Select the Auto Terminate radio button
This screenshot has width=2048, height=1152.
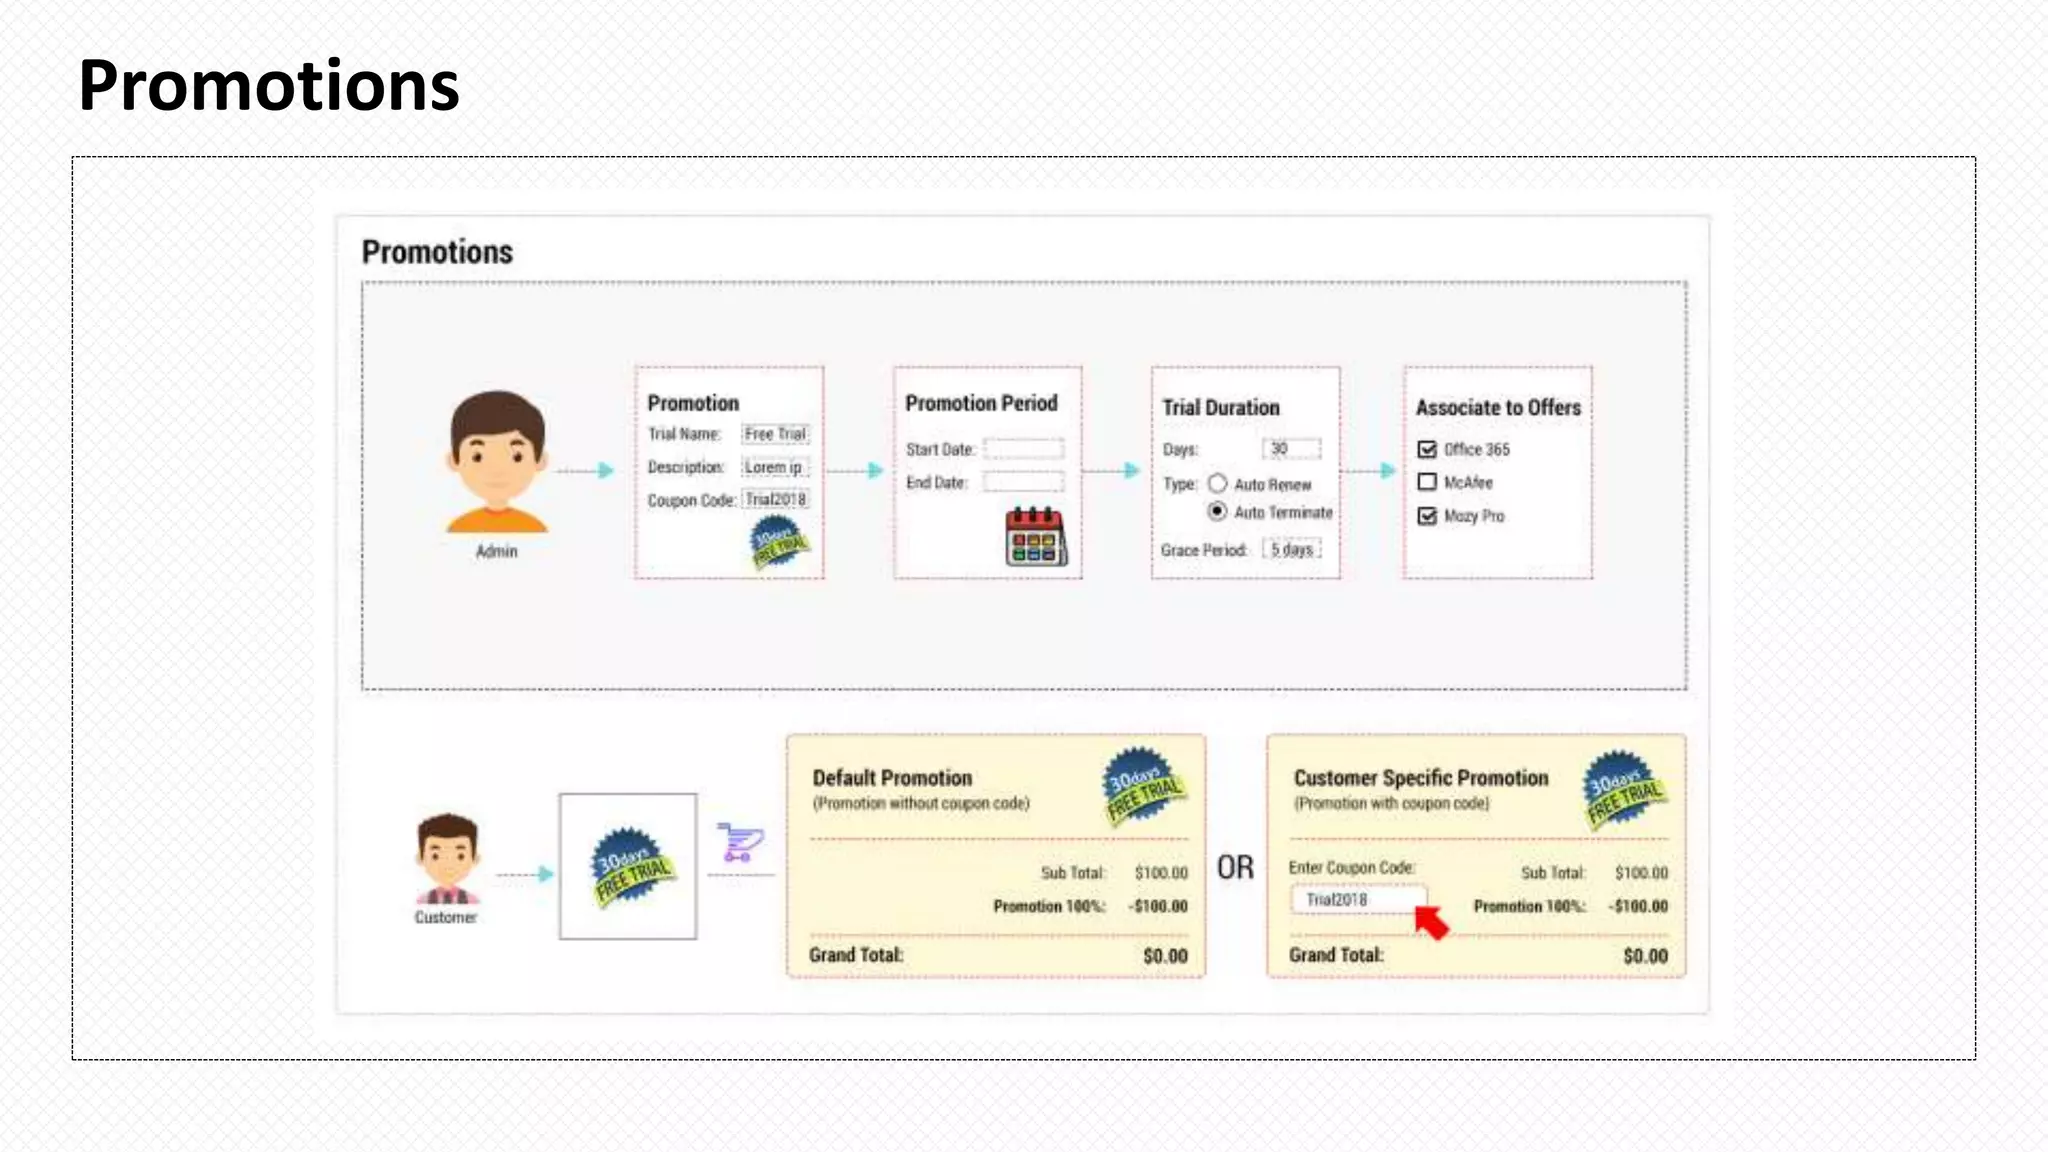tap(1217, 511)
